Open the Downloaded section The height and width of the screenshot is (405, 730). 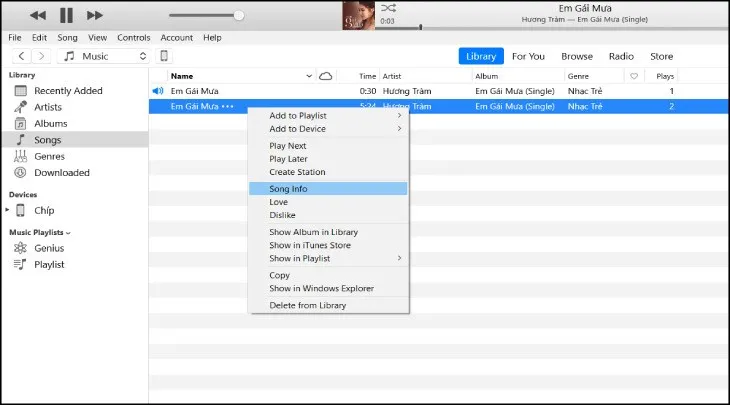[x=61, y=172]
